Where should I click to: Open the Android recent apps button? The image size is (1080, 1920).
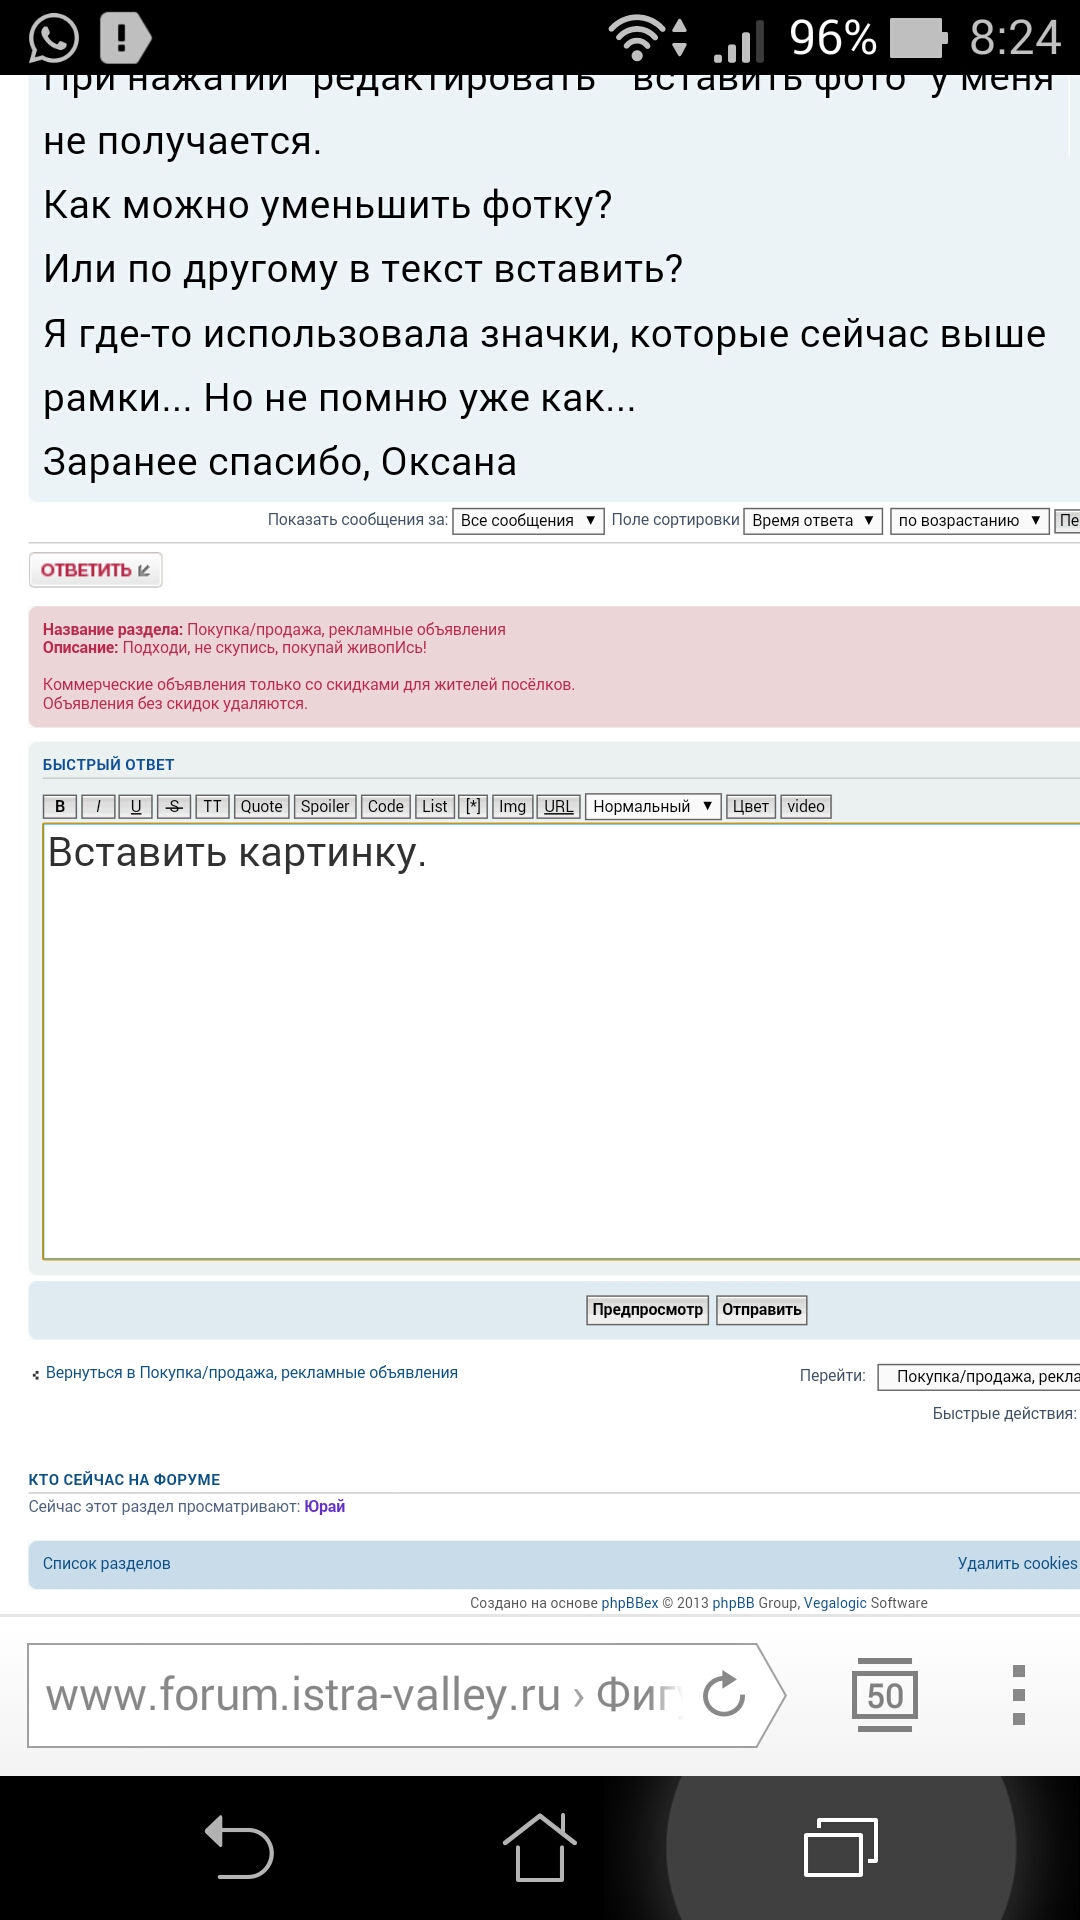point(840,1848)
